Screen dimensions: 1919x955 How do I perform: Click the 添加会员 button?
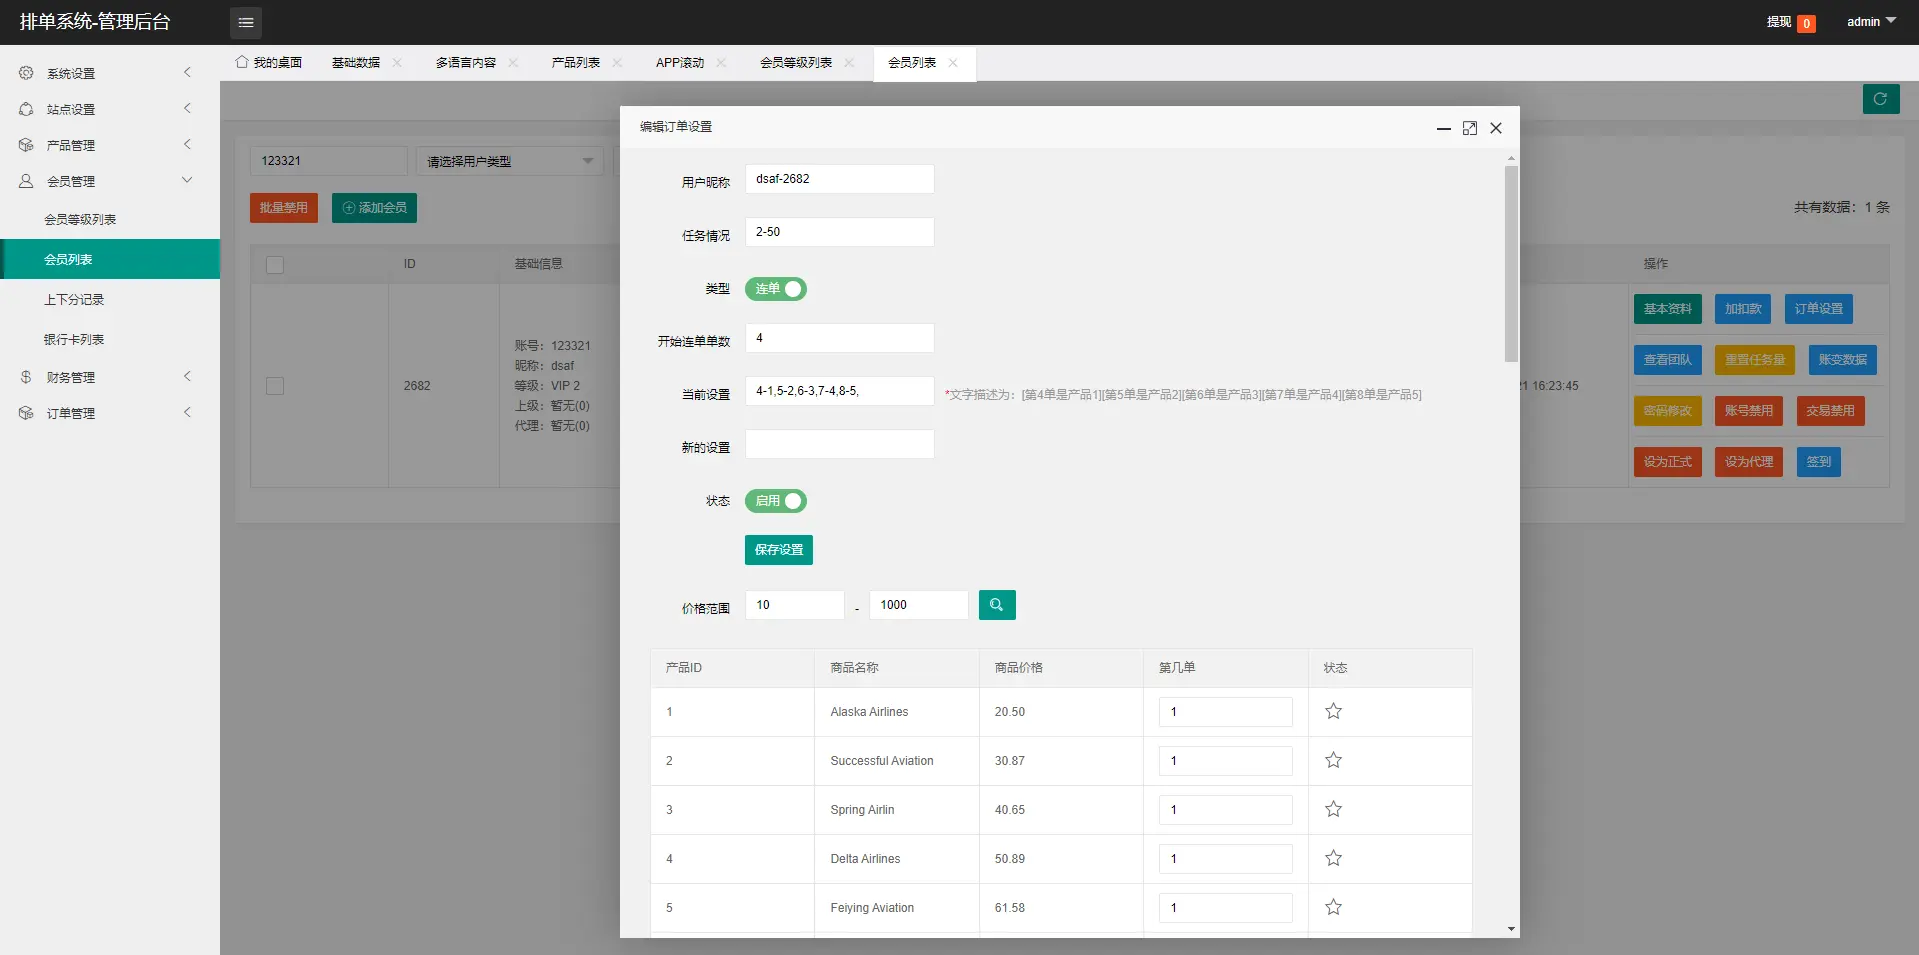[x=374, y=208]
